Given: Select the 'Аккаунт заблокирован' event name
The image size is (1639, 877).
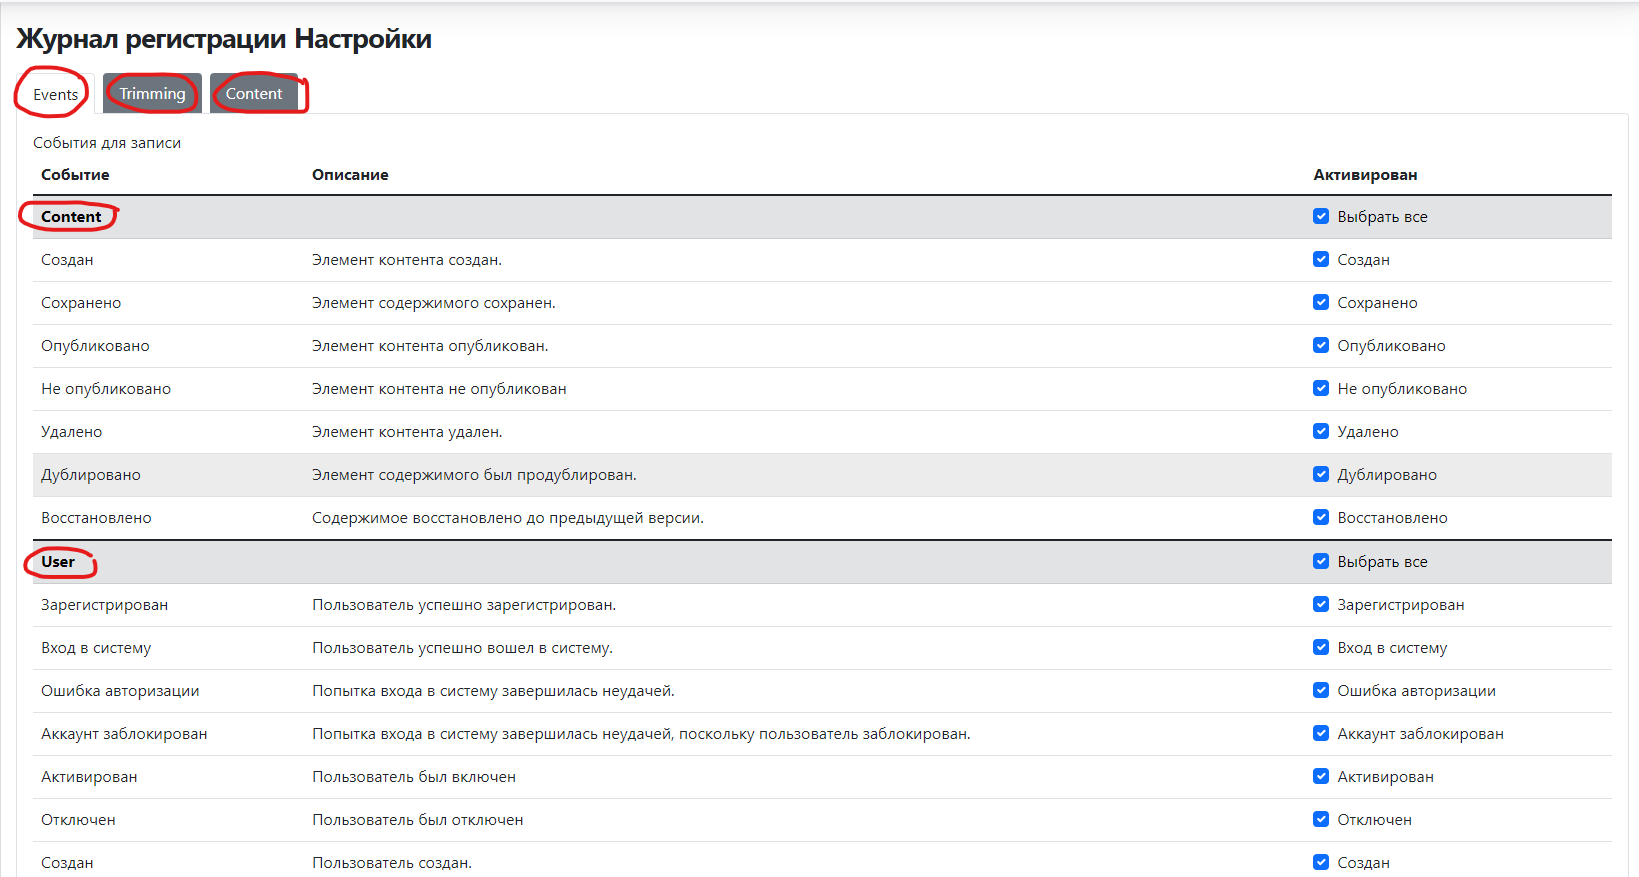Looking at the screenshot, I should point(124,734).
